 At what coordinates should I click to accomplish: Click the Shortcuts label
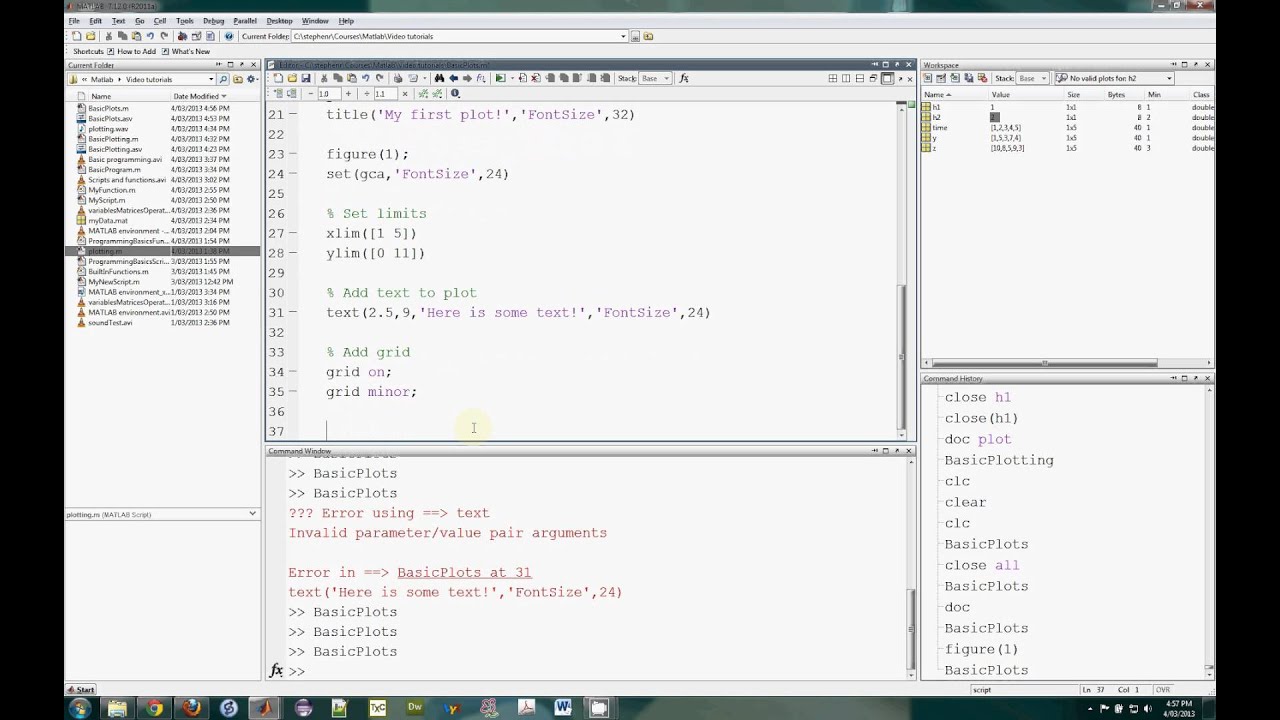tap(88, 52)
